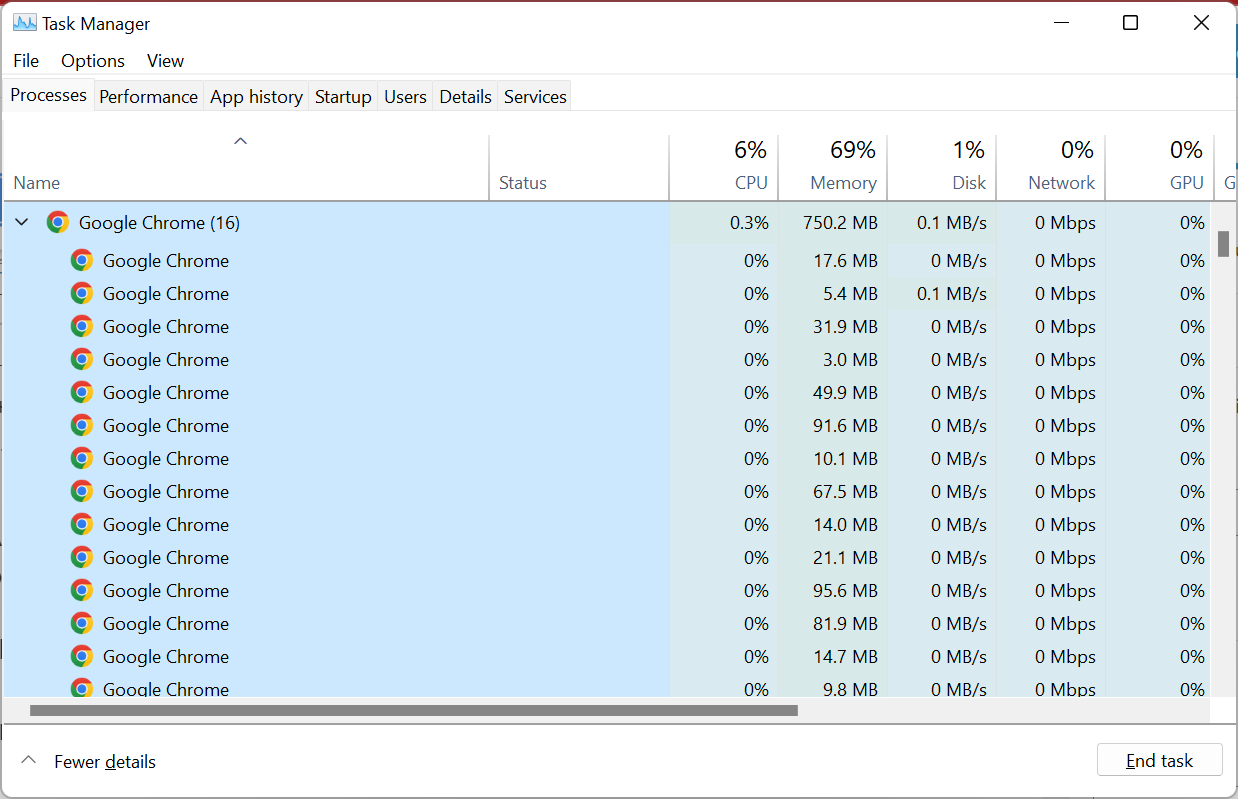Open the Options menu
The width and height of the screenshot is (1238, 799).
93,61
